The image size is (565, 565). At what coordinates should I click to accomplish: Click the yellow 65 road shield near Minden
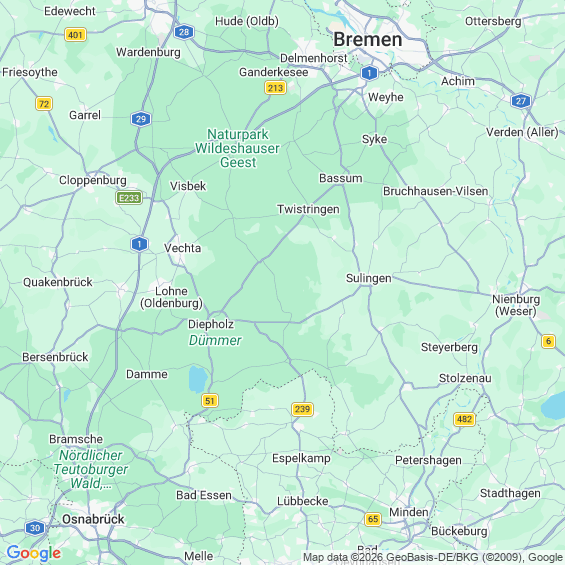point(373,519)
